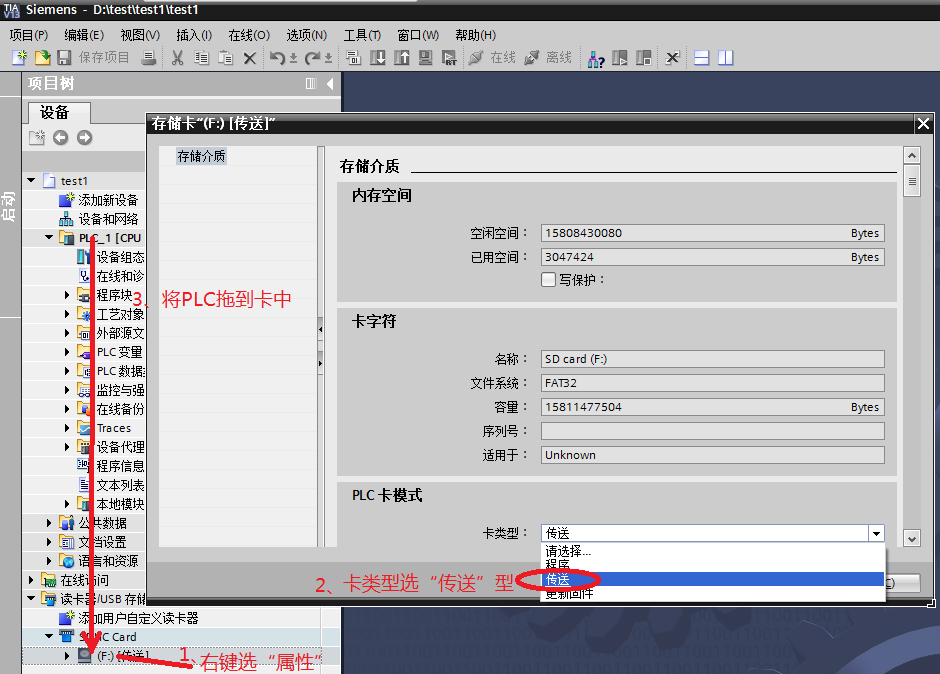Screen dimensions: 940x674
Task: Choose 传送 from the card type list
Action: pos(712,579)
